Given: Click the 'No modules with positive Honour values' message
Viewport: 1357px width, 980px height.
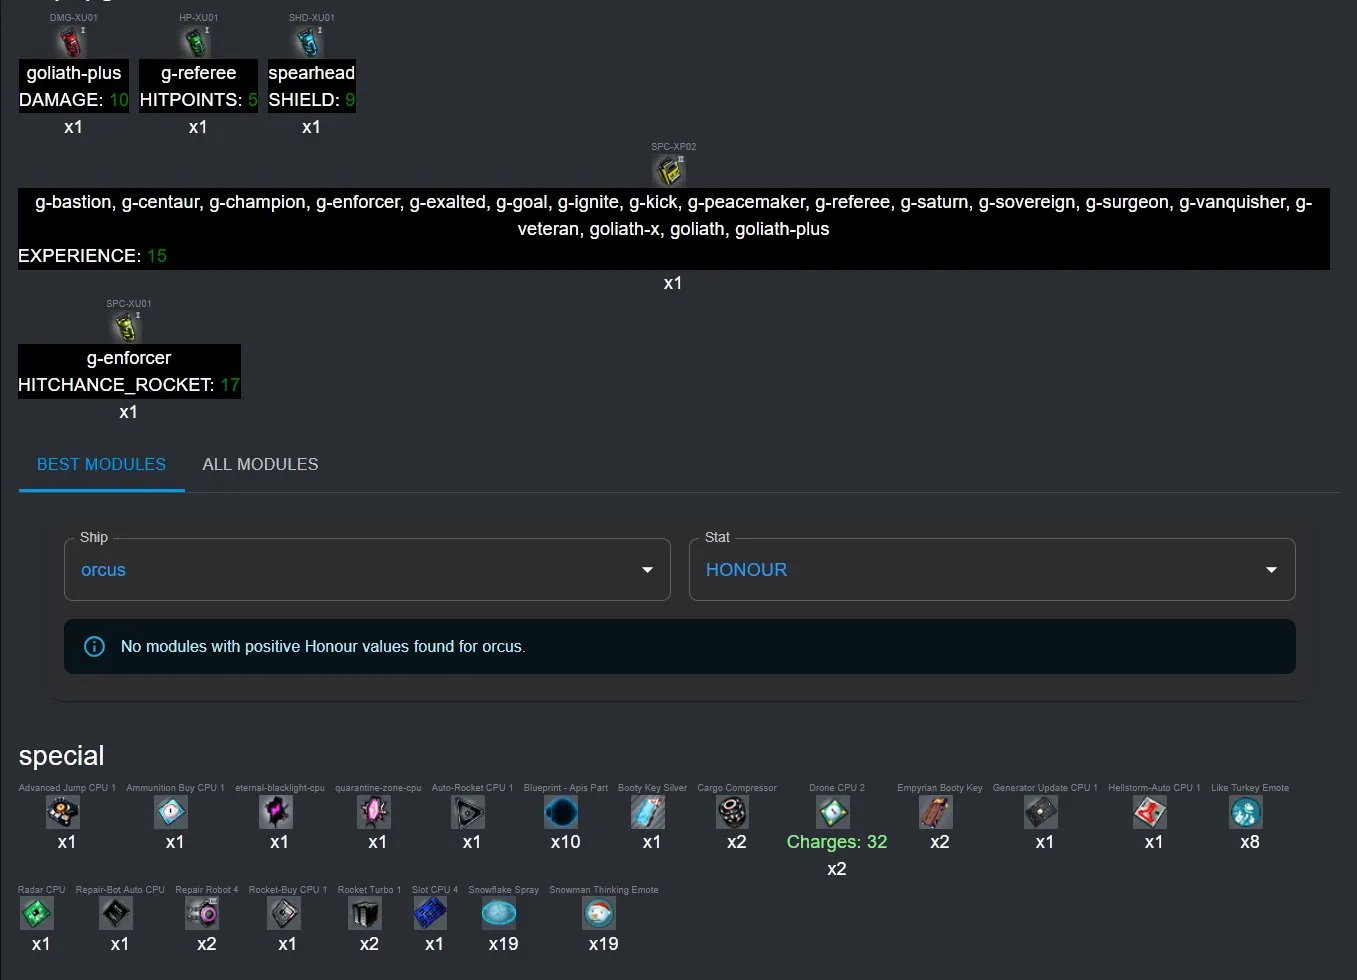Looking at the screenshot, I should pos(323,647).
